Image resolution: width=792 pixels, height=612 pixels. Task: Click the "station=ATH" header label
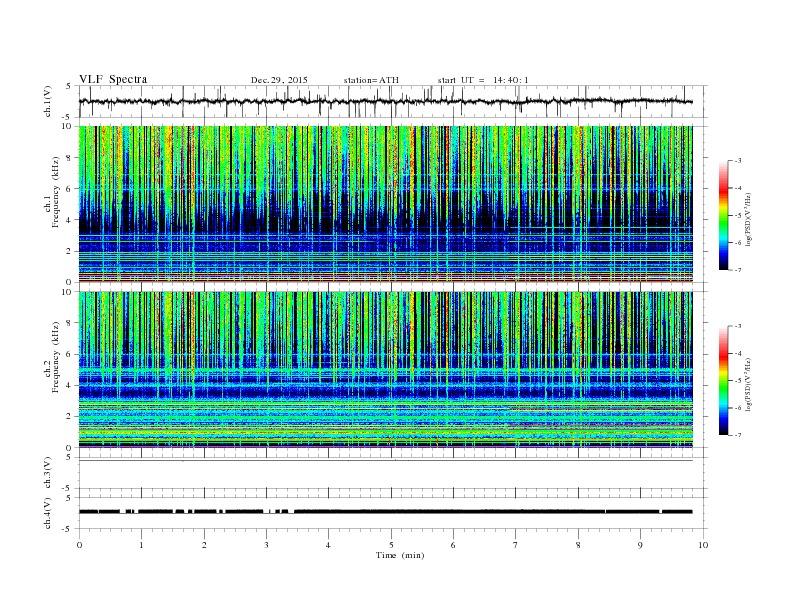(371, 80)
